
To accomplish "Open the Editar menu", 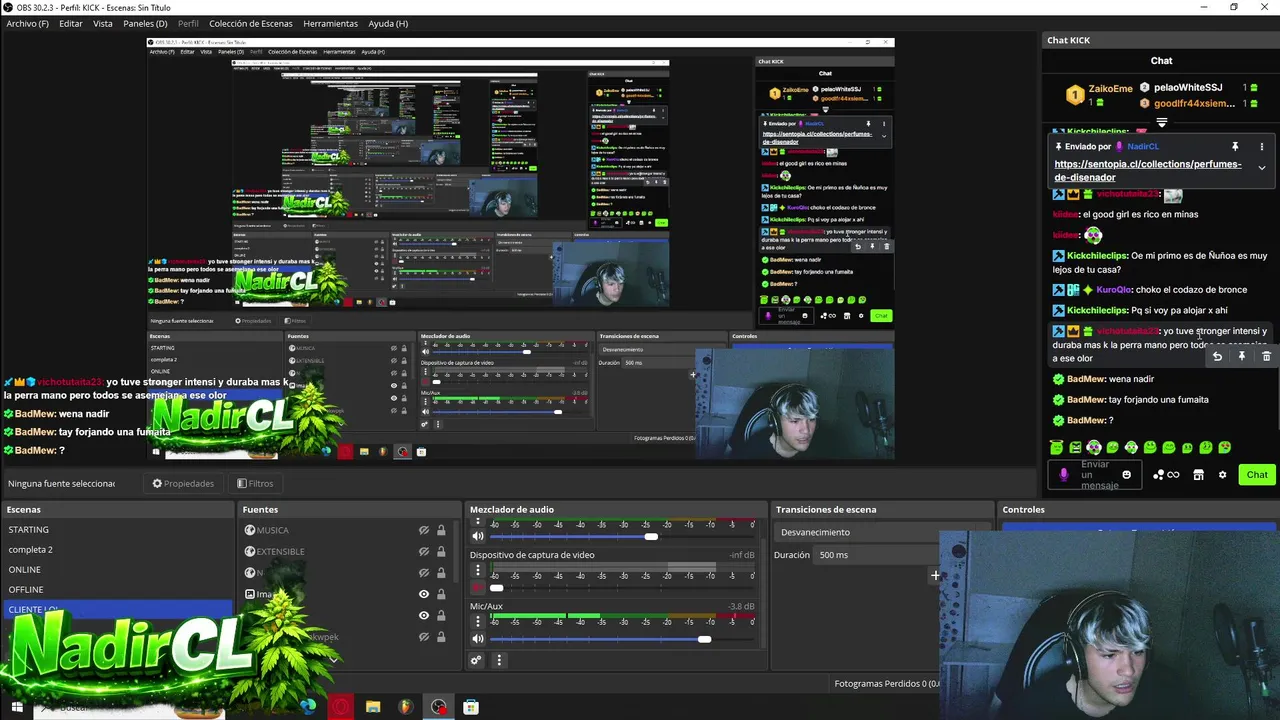I will tap(70, 23).
